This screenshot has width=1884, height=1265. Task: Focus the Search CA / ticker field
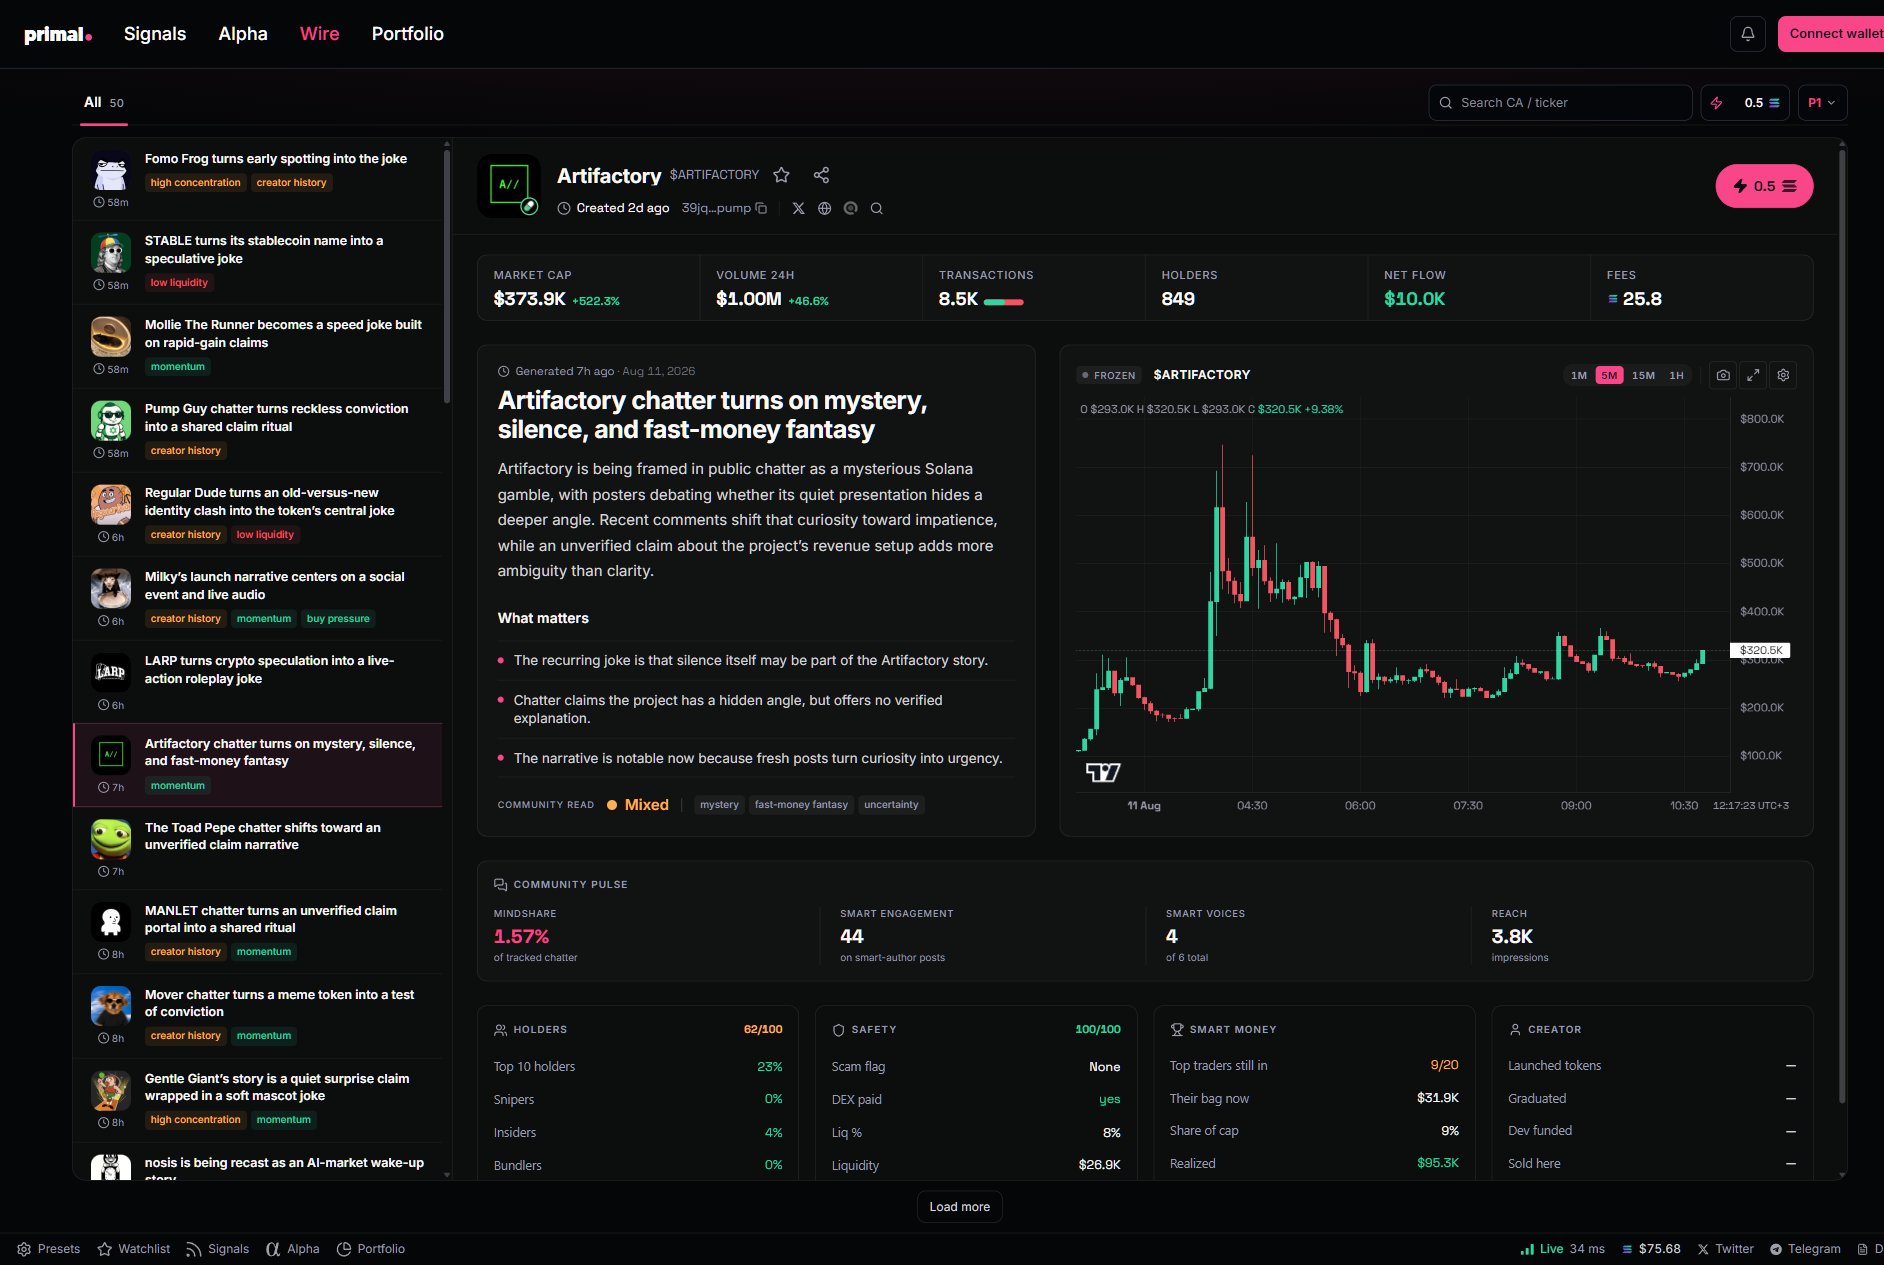tap(1560, 103)
